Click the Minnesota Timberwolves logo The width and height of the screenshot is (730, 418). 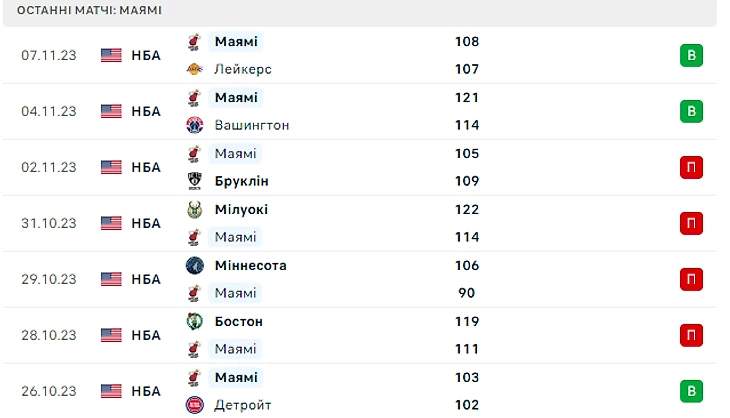pyautogui.click(x=194, y=266)
